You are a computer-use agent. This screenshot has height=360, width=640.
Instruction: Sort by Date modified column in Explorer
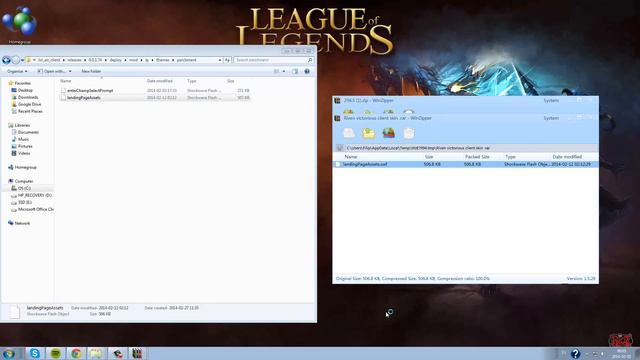pyautogui.click(x=160, y=81)
